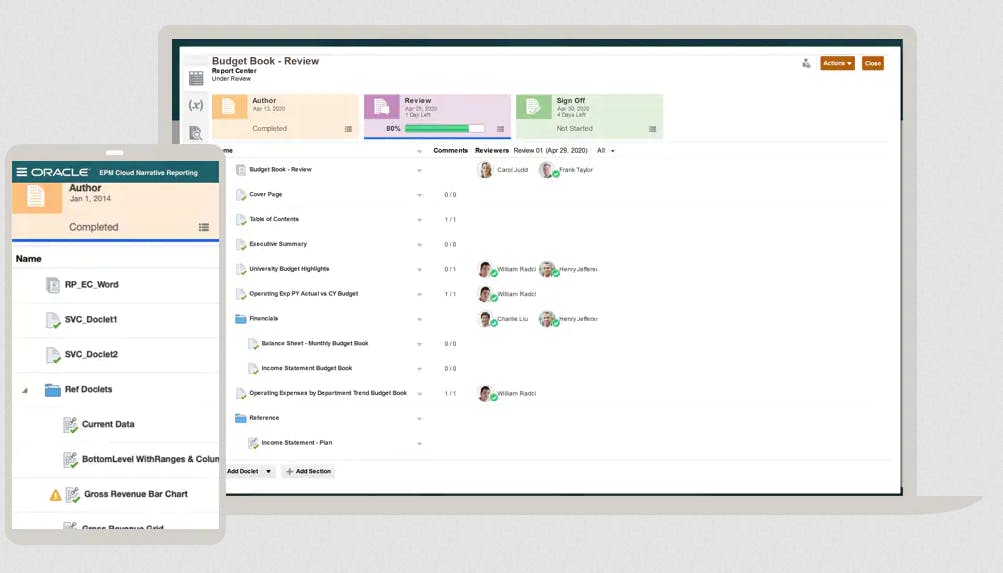The image size is (1003, 573).
Task: Open the Name column header dropdown arrow
Action: tap(420, 152)
